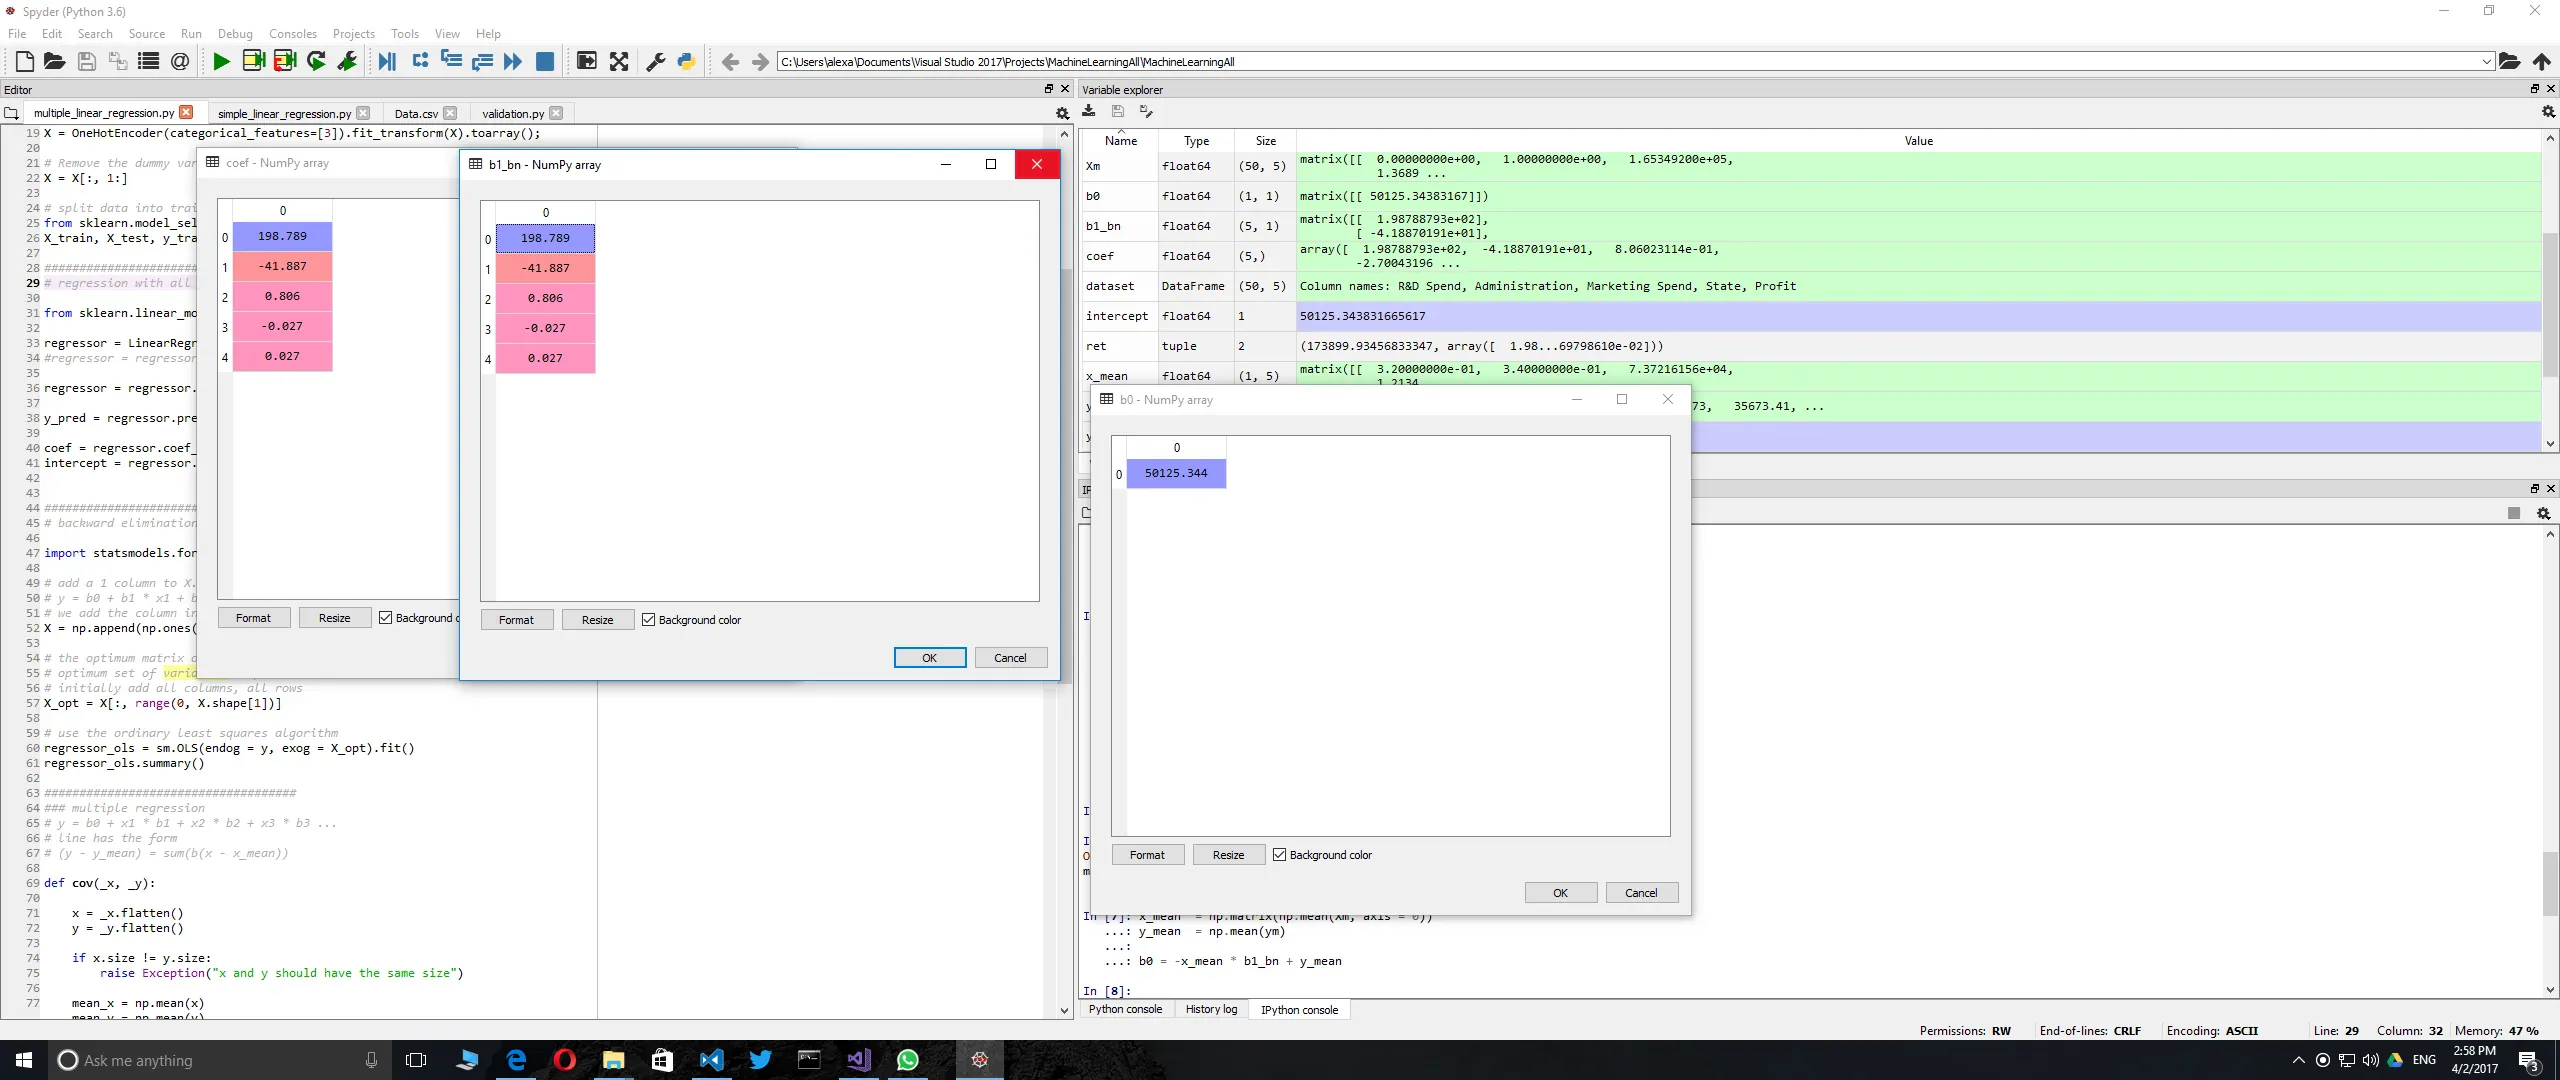
Task: Click the open file folder icon
Action: pos(55,61)
